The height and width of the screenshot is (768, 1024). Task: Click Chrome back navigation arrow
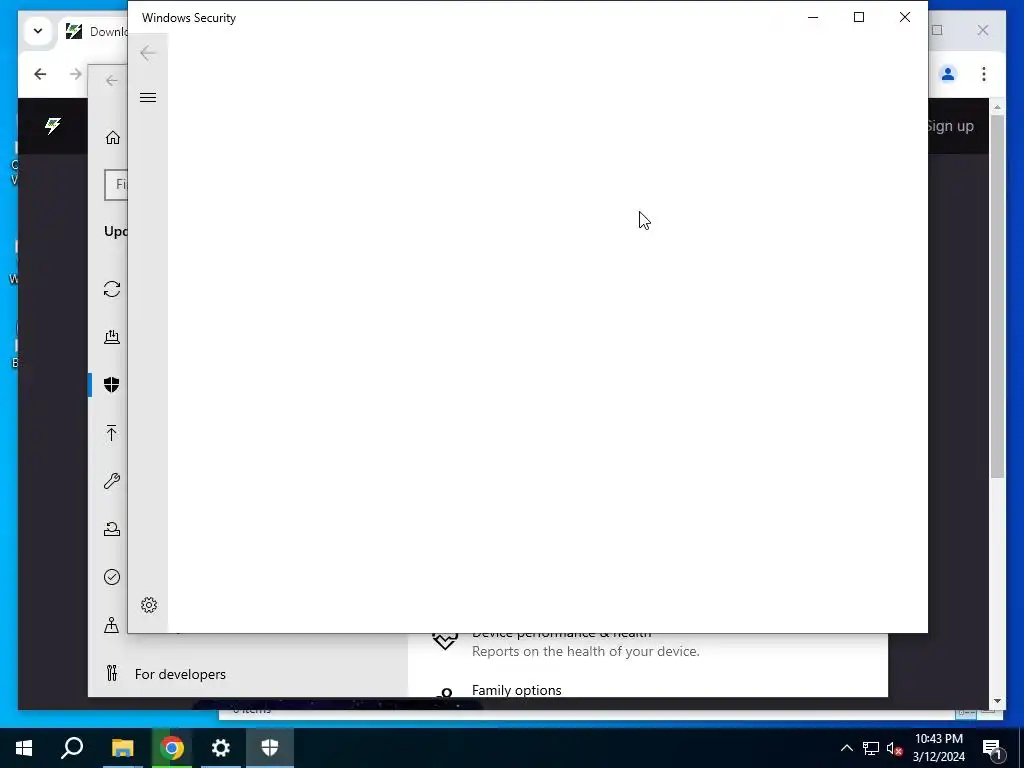pyautogui.click(x=40, y=74)
